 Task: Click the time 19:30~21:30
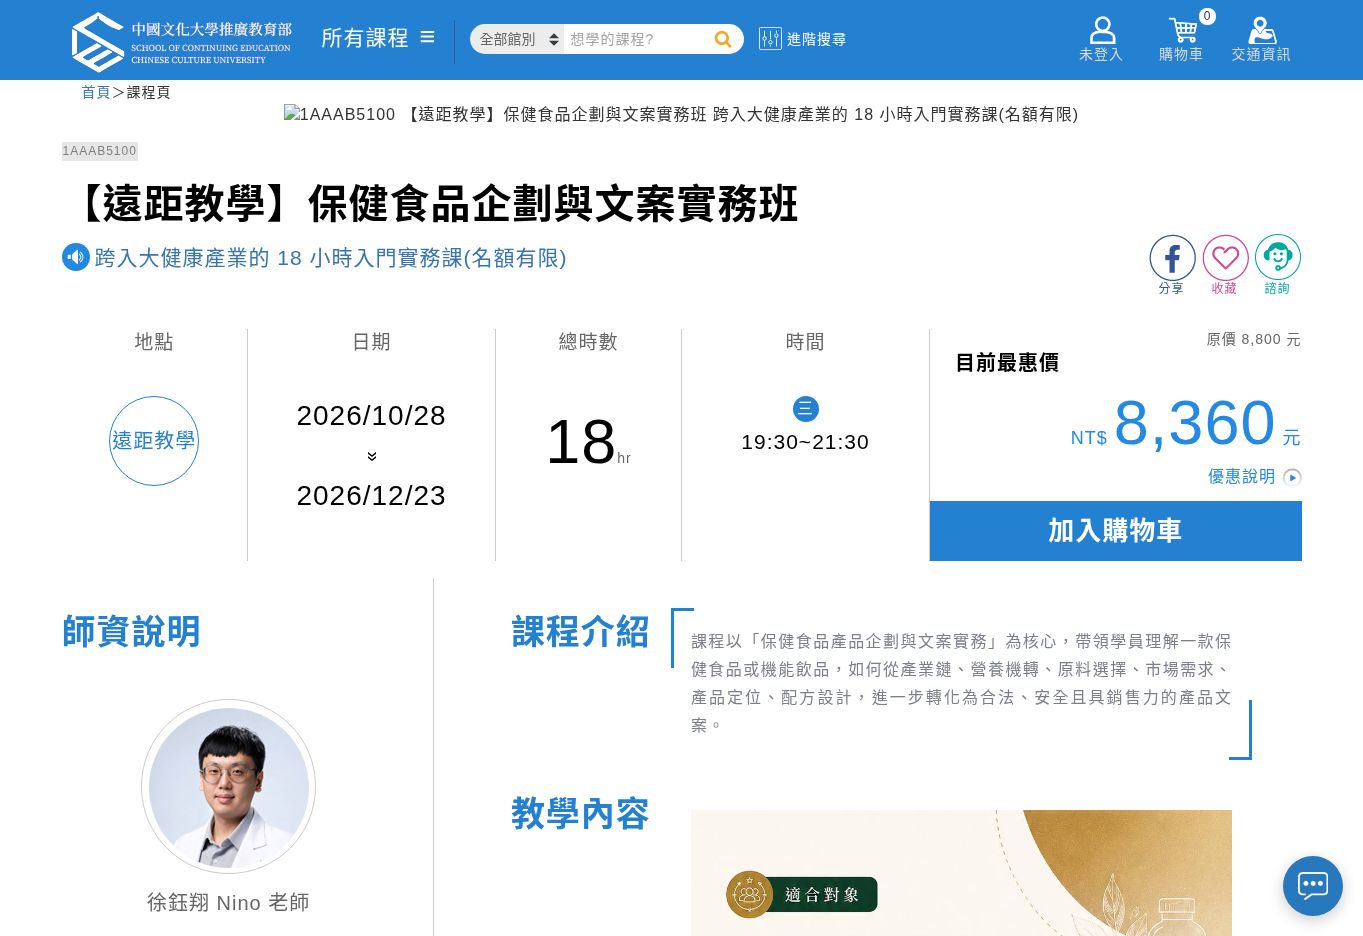click(805, 442)
